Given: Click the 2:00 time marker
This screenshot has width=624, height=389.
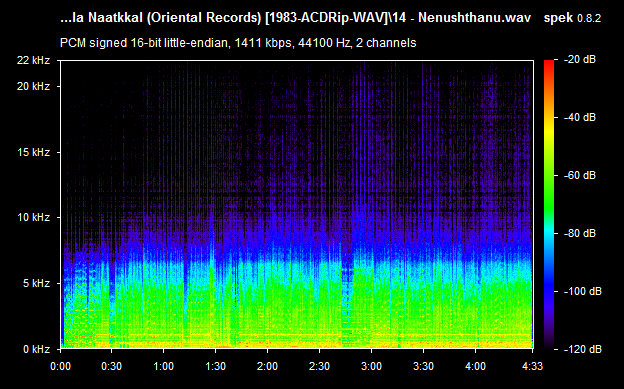Looking at the screenshot, I should coord(267,366).
